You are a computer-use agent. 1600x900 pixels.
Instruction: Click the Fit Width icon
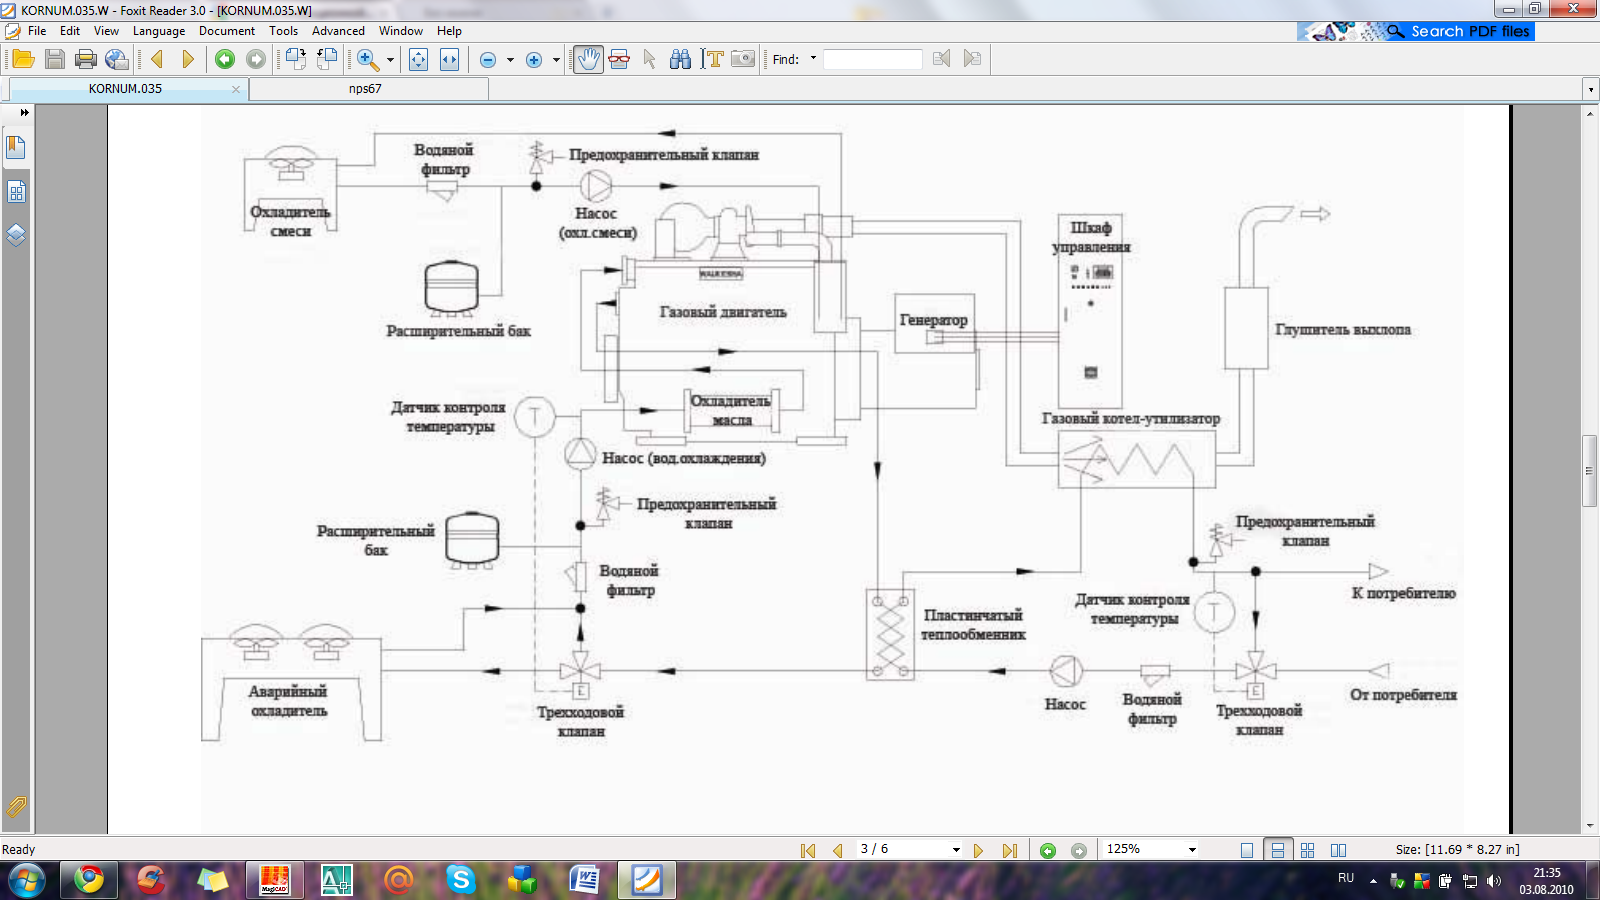450,60
